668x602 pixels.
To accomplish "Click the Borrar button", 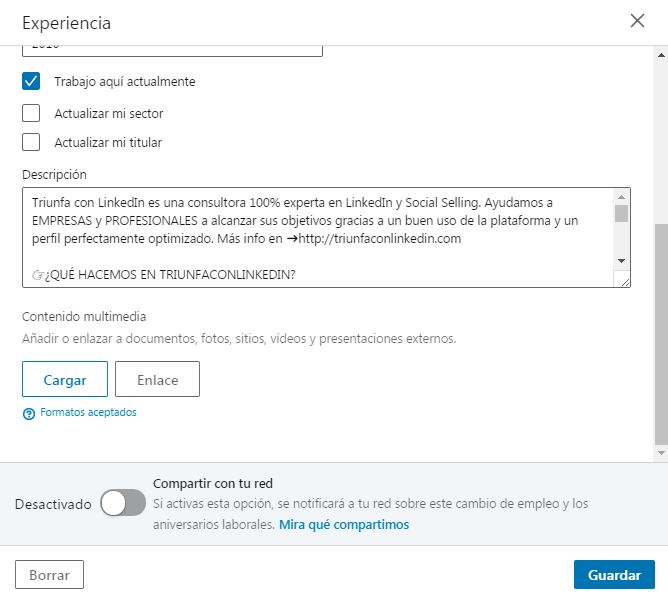I will tap(49, 575).
